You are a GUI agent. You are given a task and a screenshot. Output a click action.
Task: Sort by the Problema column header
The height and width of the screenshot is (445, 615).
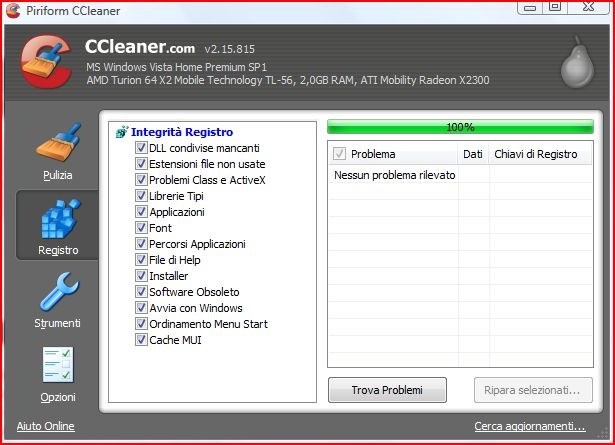point(393,154)
